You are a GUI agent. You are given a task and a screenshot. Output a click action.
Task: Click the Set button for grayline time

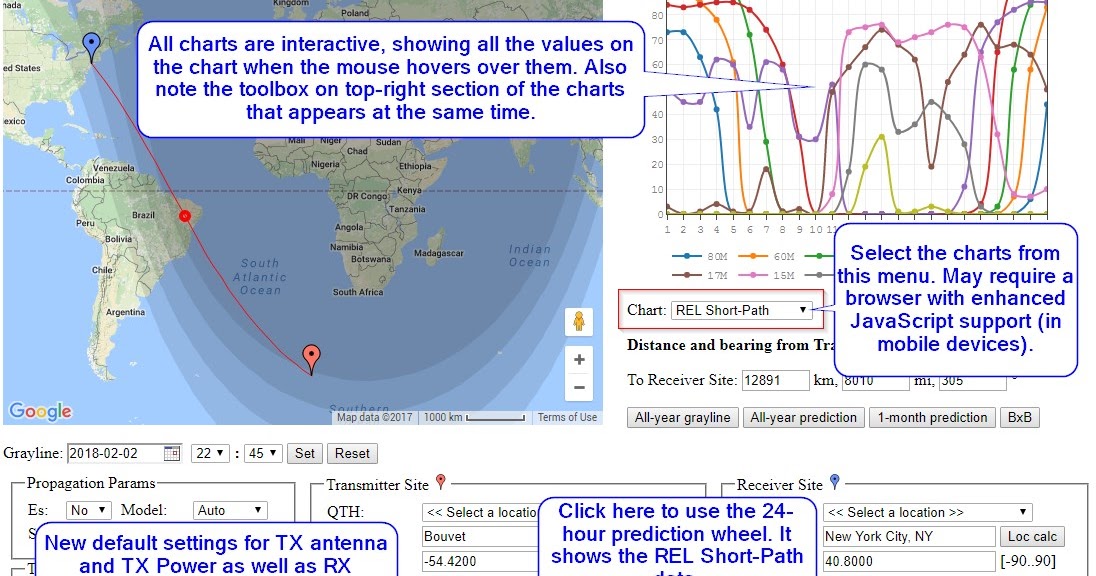305,453
